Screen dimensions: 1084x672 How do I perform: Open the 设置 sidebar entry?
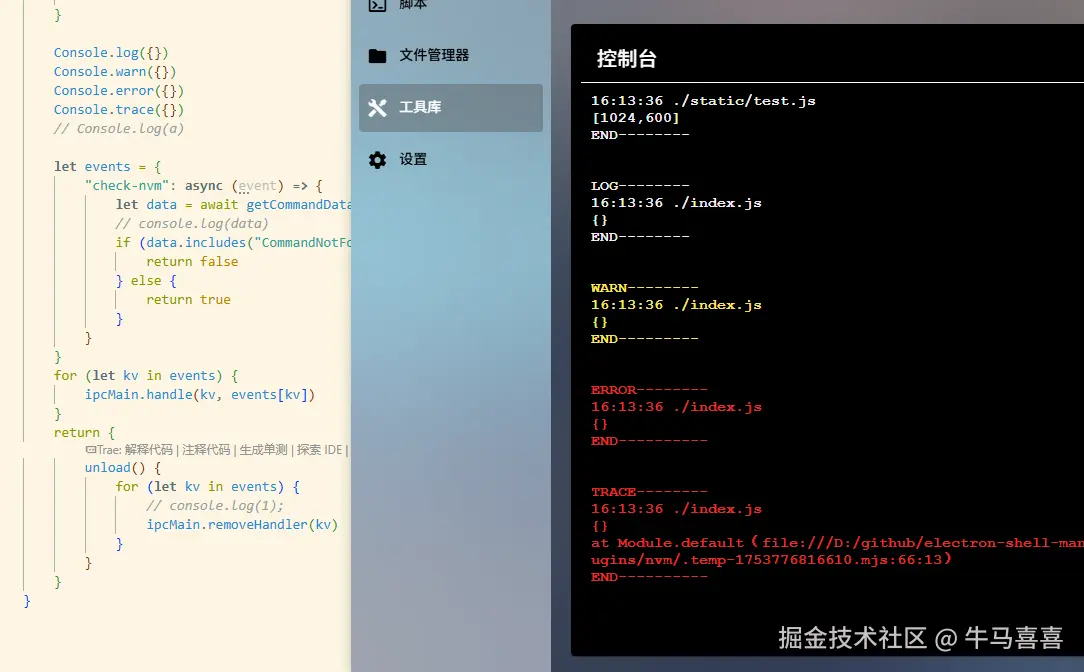(415, 159)
